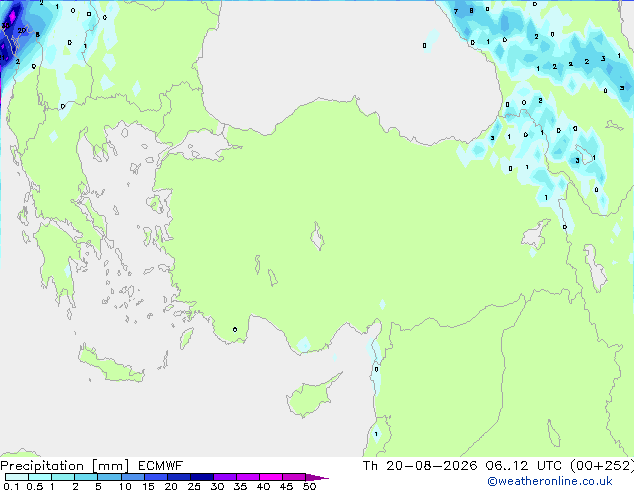Screen dimensions: 634x490
Task: Click the legend swatch between 5 and 10
Action: pos(109,477)
